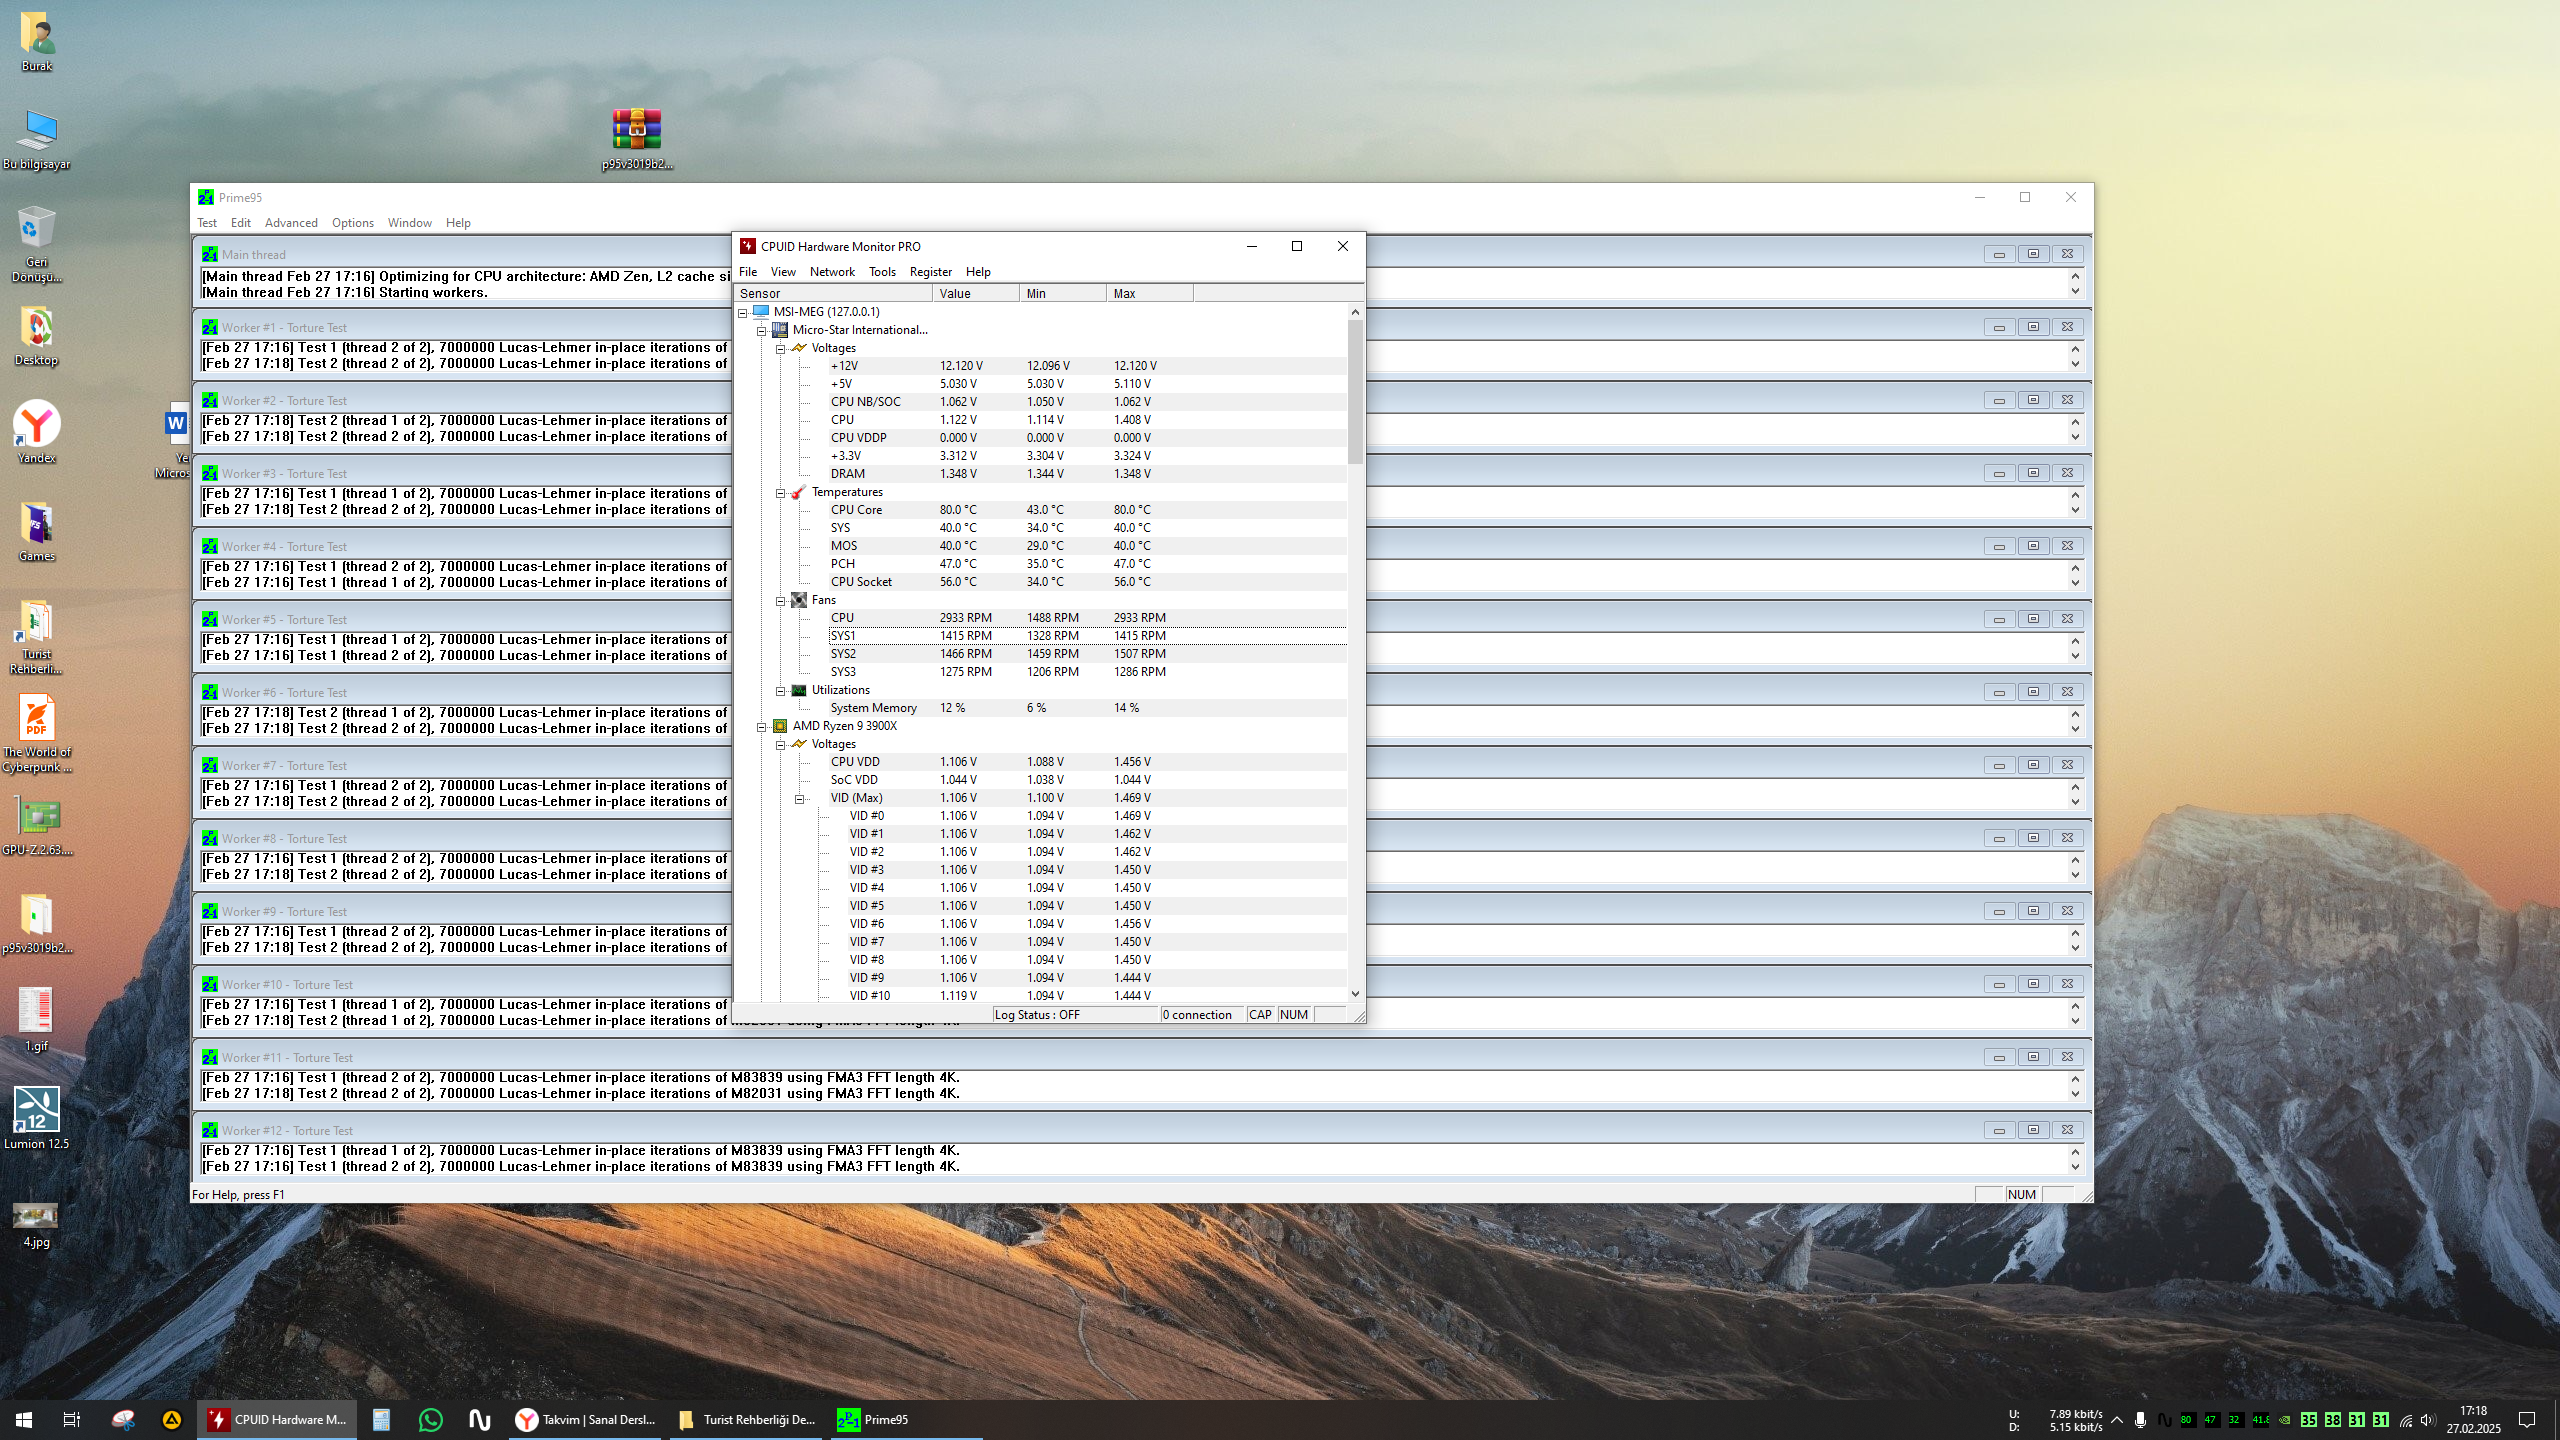
Task: Open the Register menu in Hardware Monitor
Action: coord(930,272)
